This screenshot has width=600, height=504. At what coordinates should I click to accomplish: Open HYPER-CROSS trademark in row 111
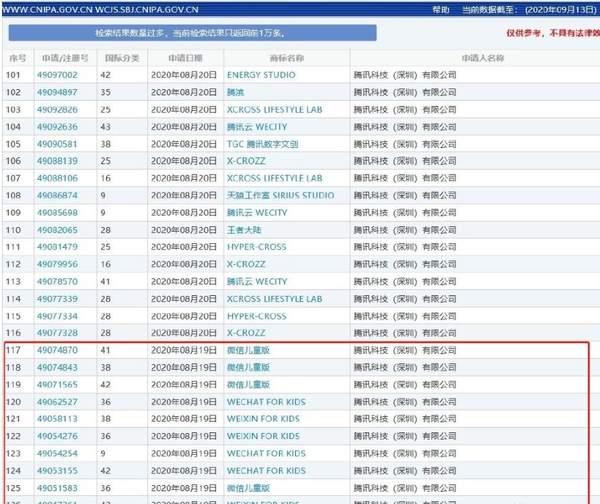pos(256,247)
